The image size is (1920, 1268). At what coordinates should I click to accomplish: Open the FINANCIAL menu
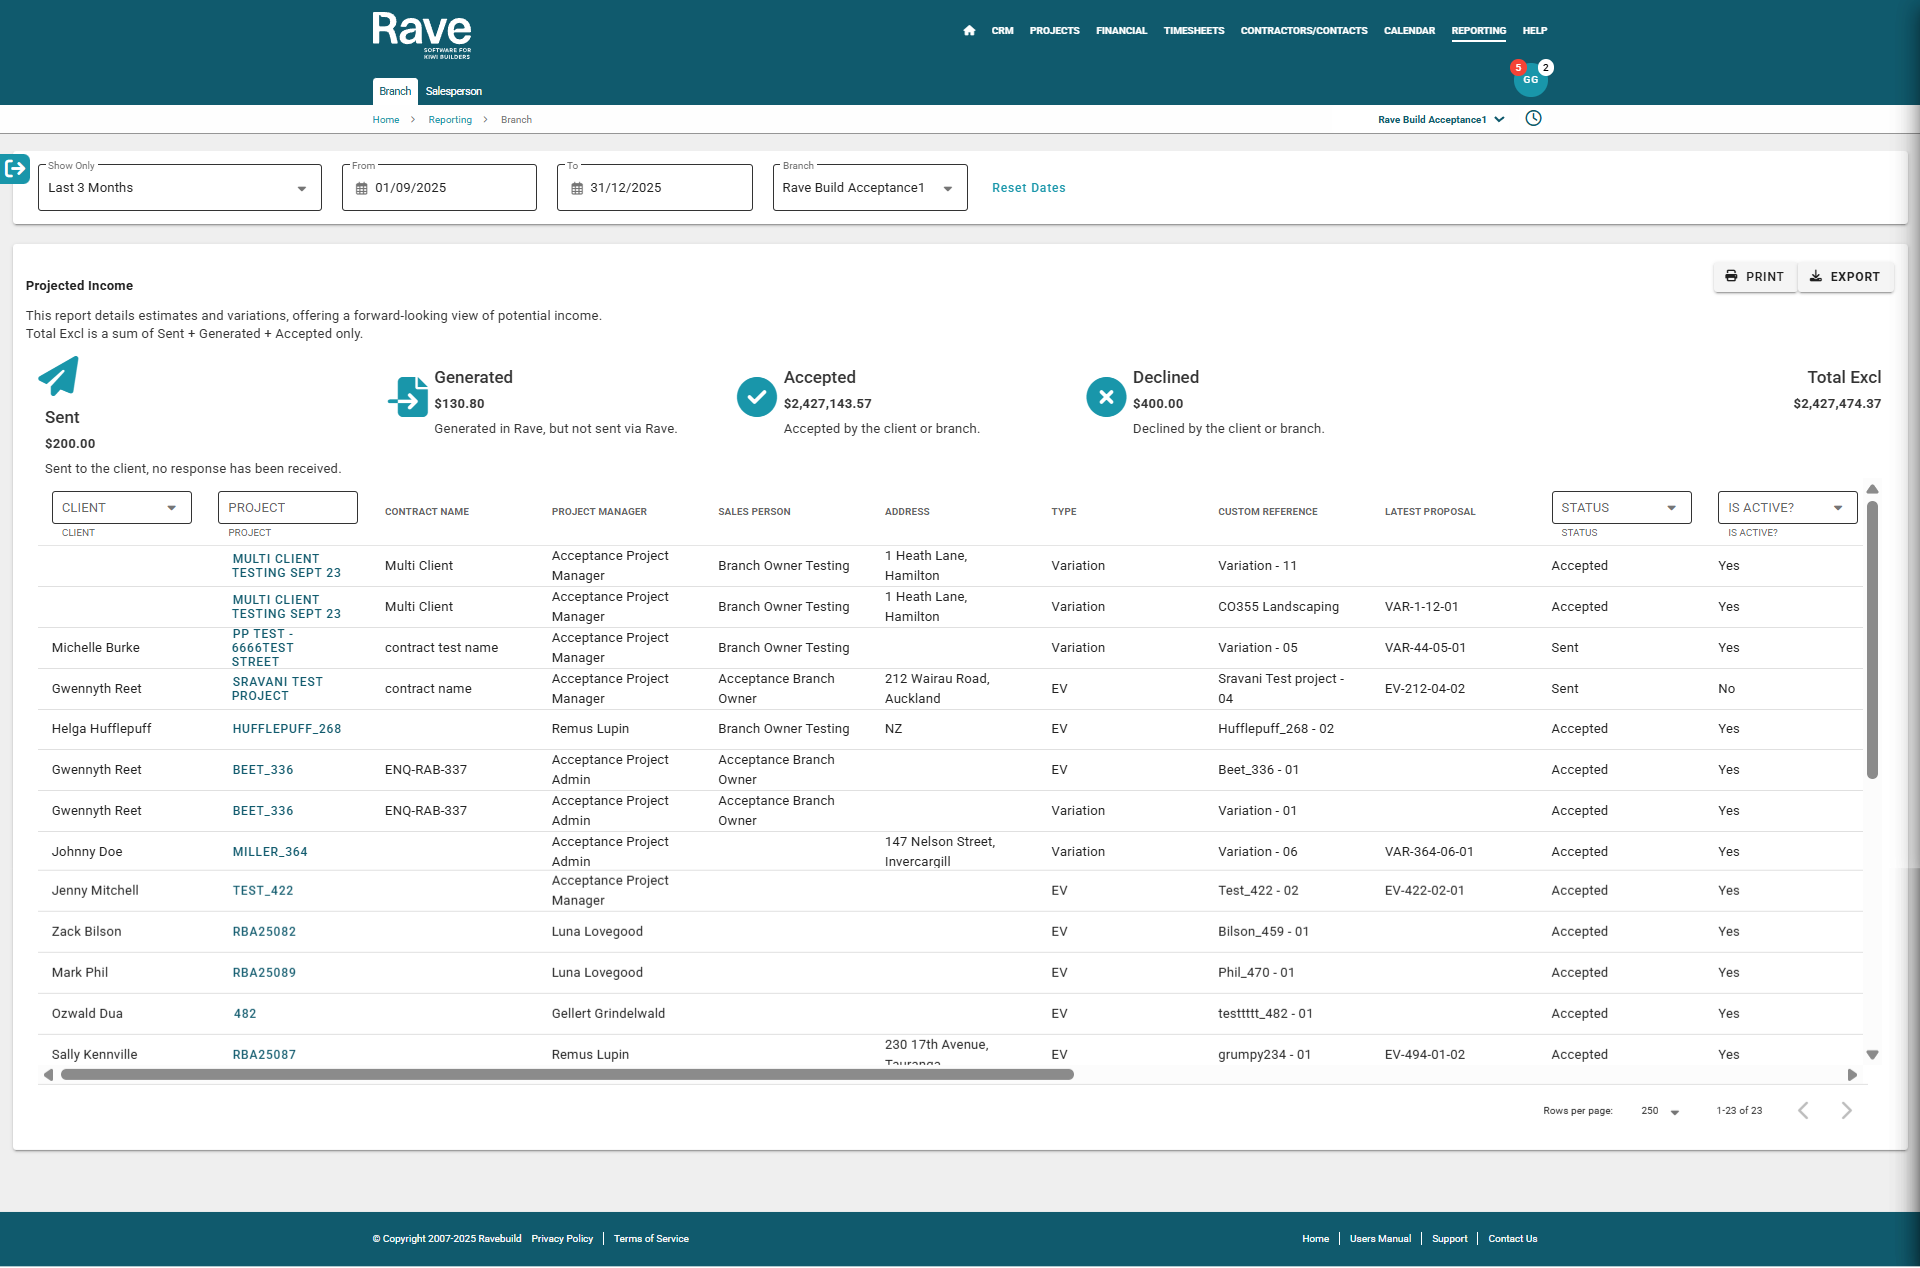(1121, 31)
